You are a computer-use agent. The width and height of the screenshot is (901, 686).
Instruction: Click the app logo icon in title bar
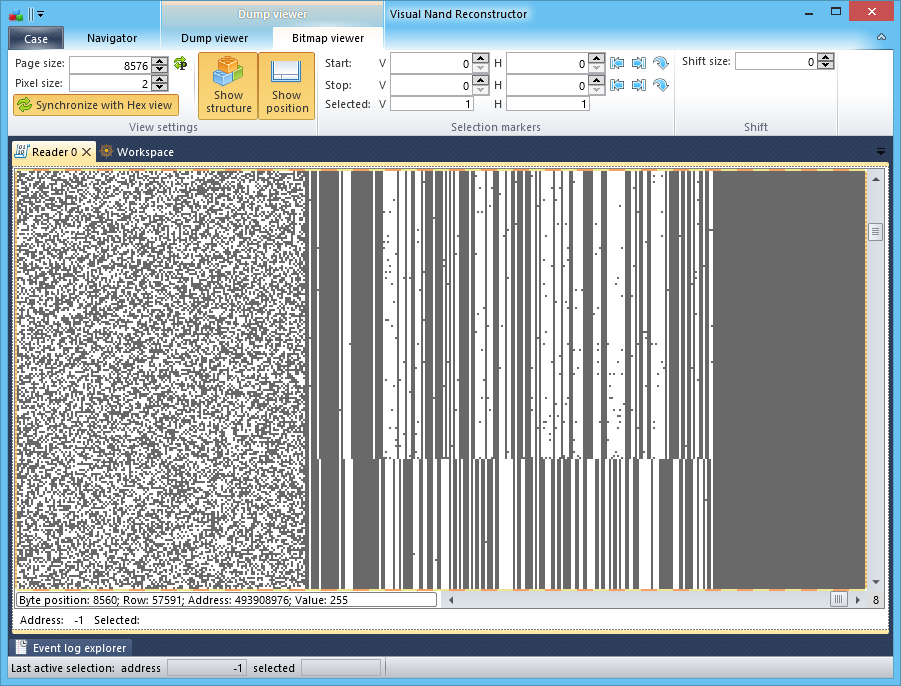click(x=16, y=14)
